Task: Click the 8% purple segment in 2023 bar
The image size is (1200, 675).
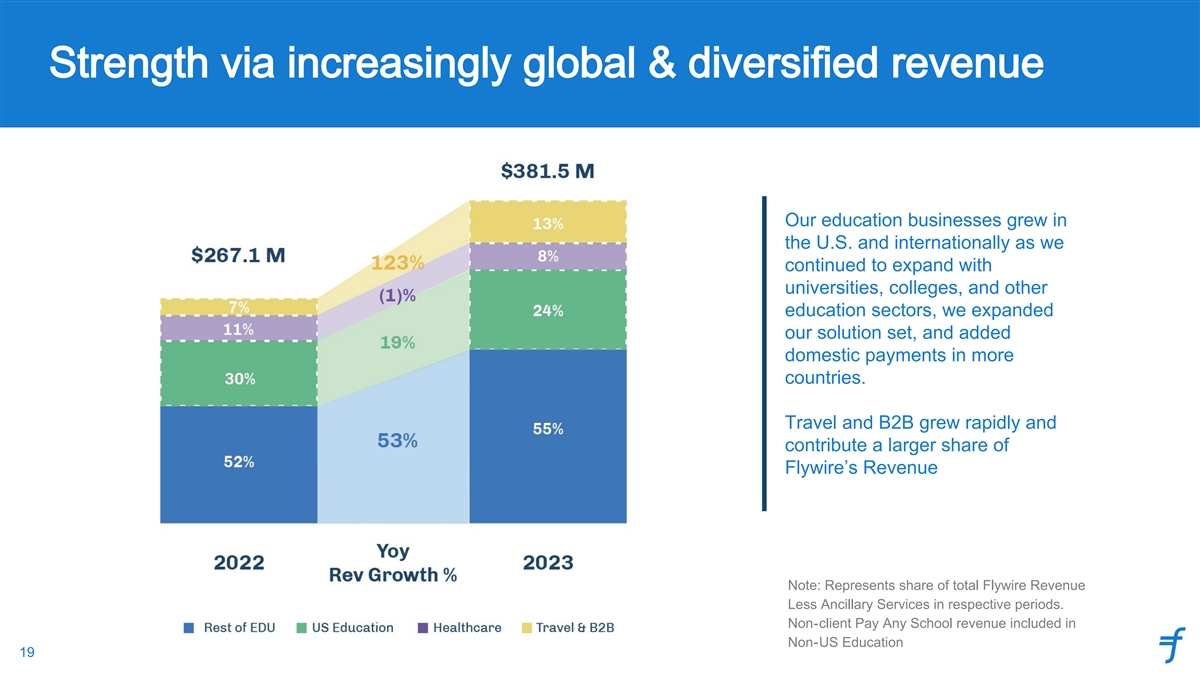Action: (547, 256)
